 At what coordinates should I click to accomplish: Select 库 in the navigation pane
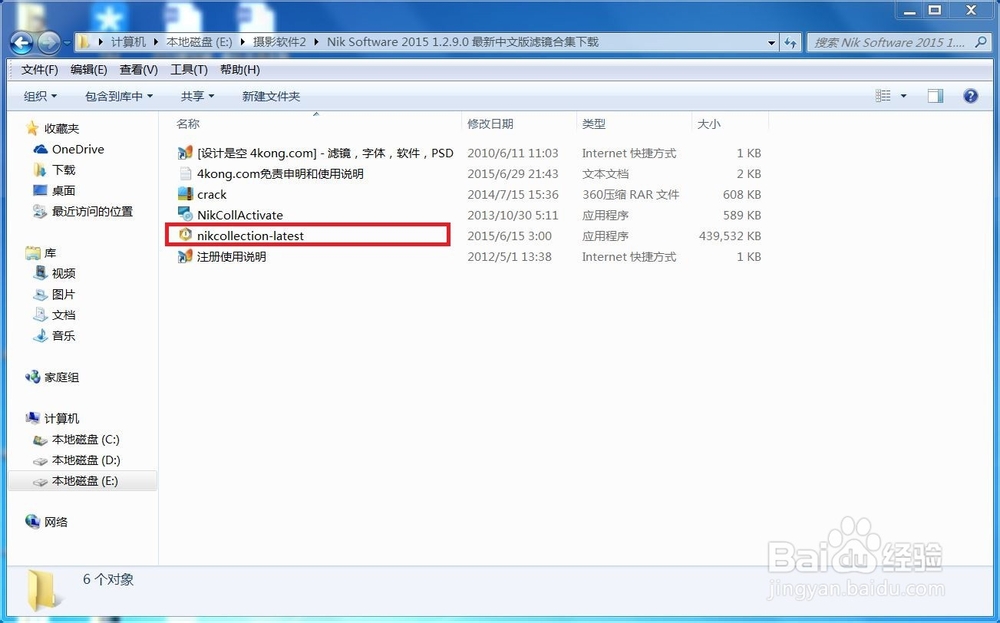50,253
